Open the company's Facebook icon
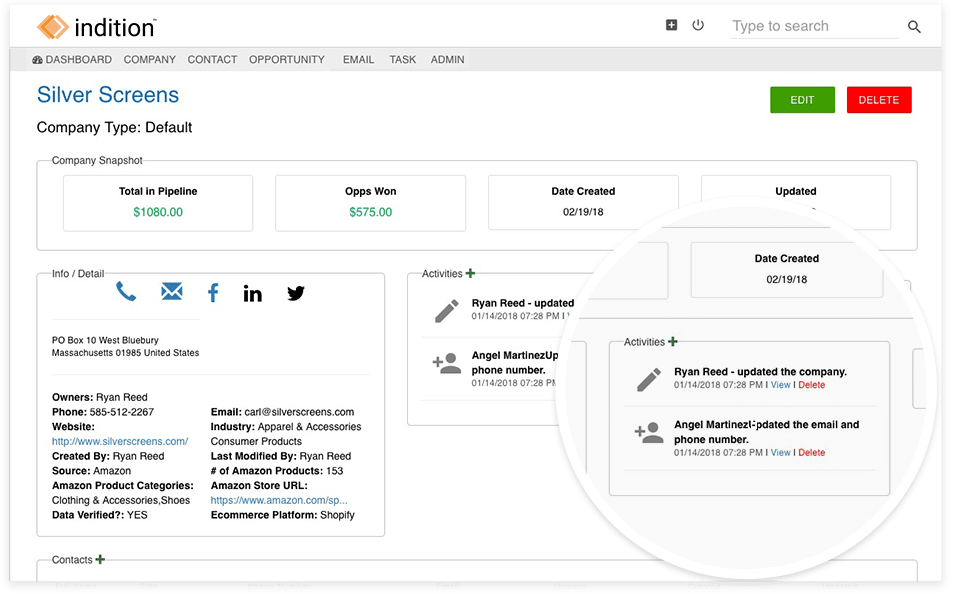953x601 pixels. coord(213,293)
